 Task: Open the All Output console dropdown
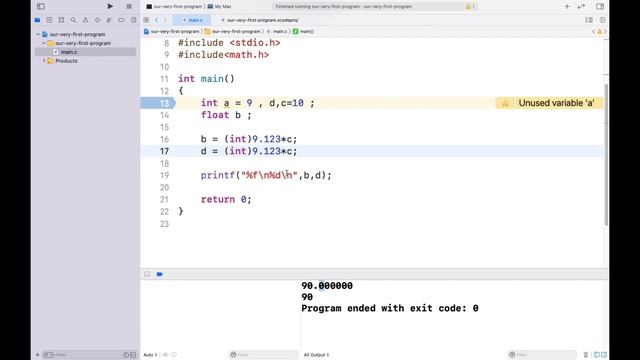coord(316,355)
